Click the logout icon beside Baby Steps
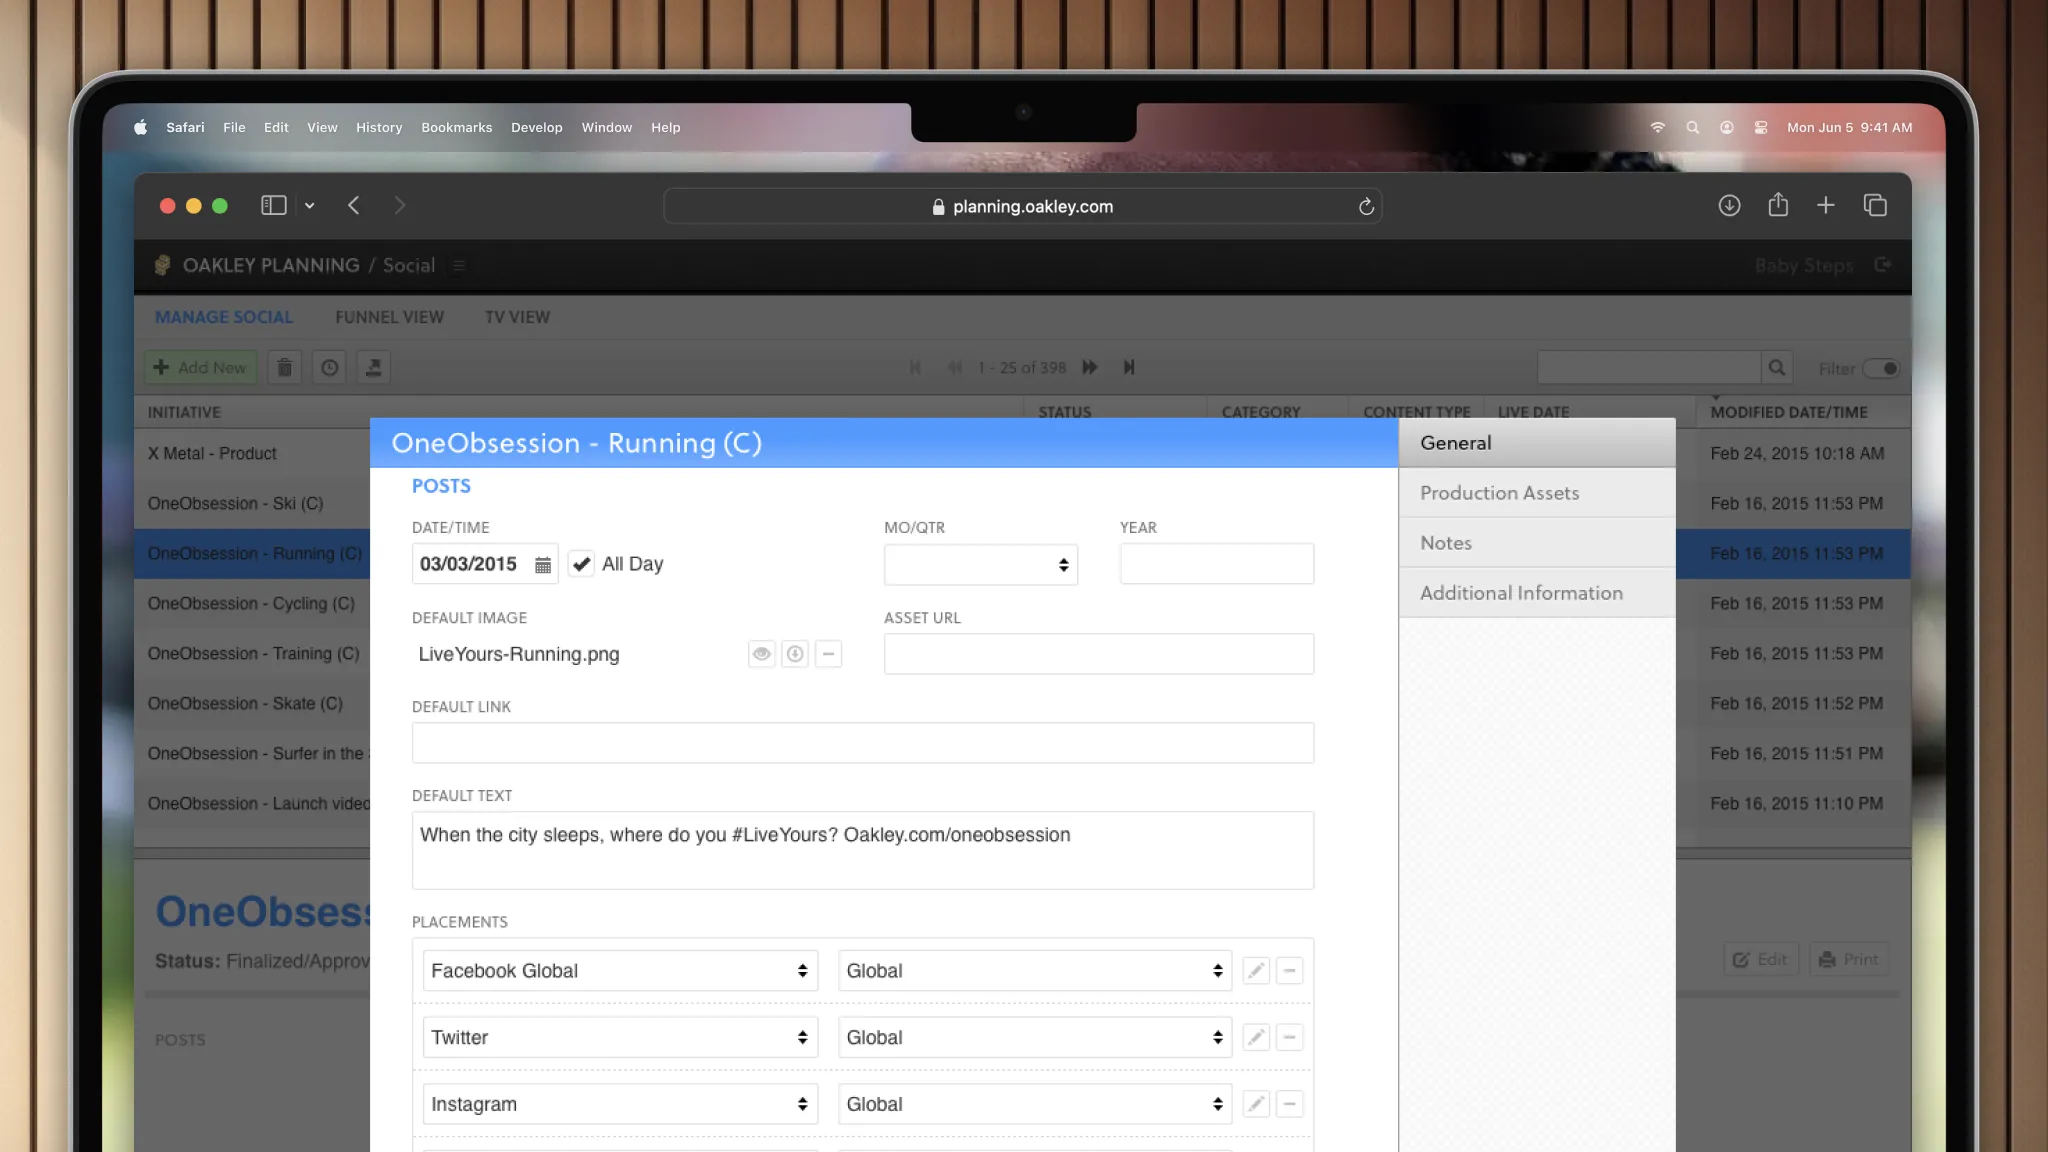2048x1152 pixels. (1883, 265)
